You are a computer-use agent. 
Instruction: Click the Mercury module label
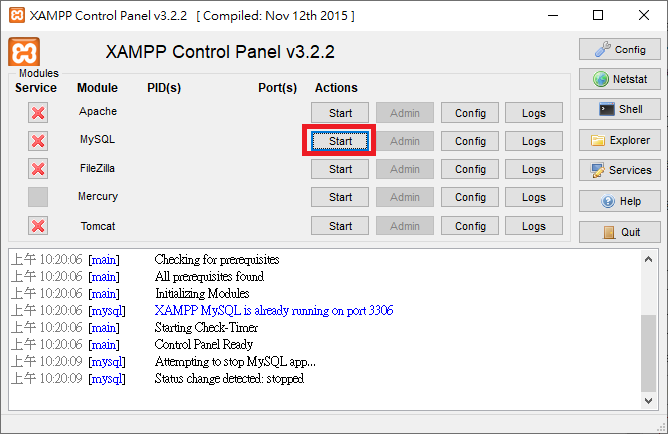[x=98, y=196]
